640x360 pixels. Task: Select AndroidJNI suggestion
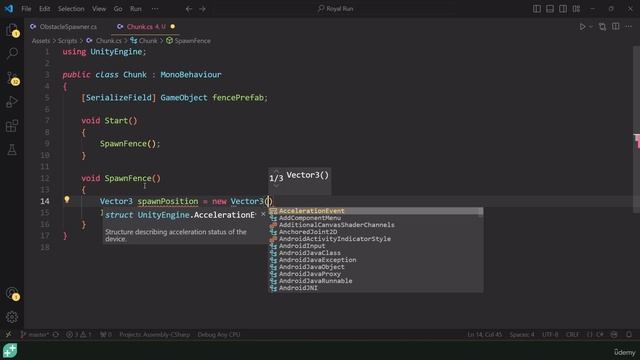pyautogui.click(x=376, y=288)
